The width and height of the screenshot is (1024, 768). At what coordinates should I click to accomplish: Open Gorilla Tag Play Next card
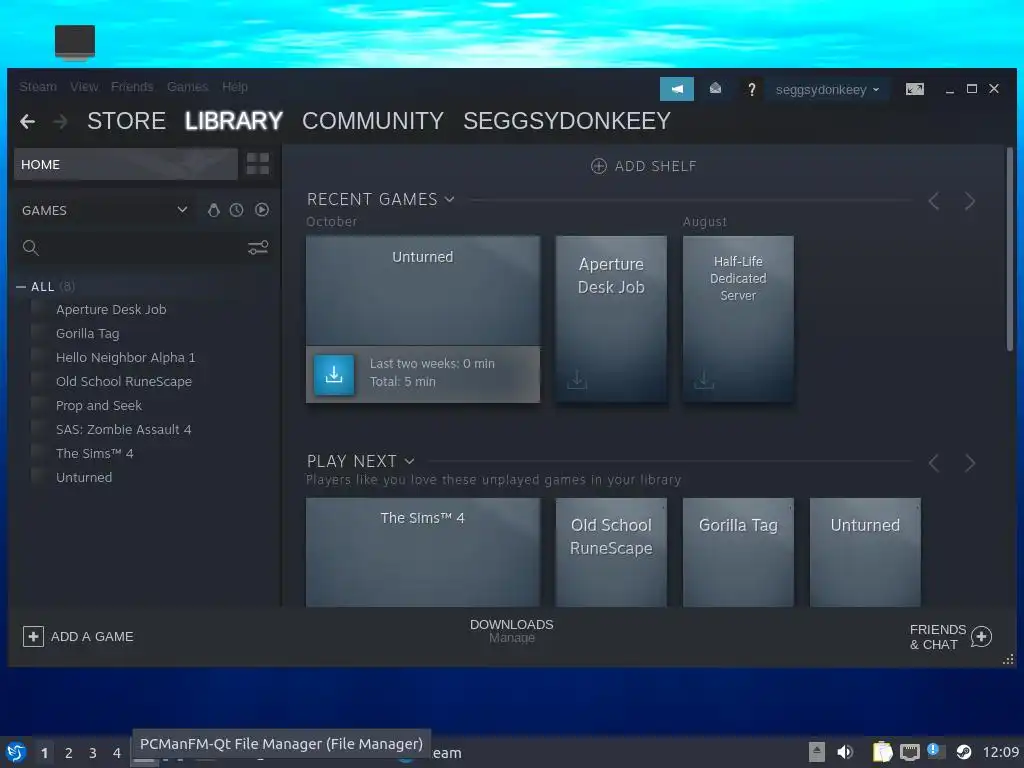pos(738,552)
